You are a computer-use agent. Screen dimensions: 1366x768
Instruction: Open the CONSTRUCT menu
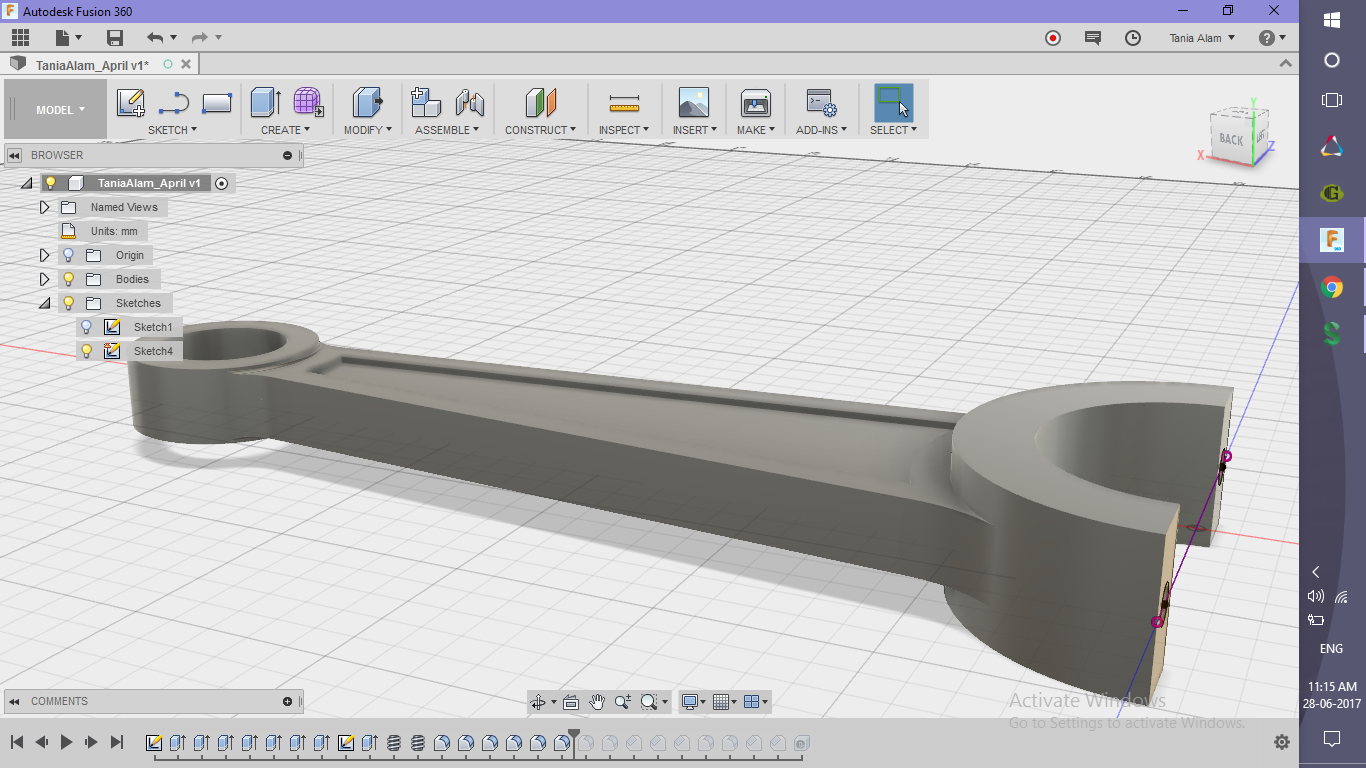click(x=541, y=130)
